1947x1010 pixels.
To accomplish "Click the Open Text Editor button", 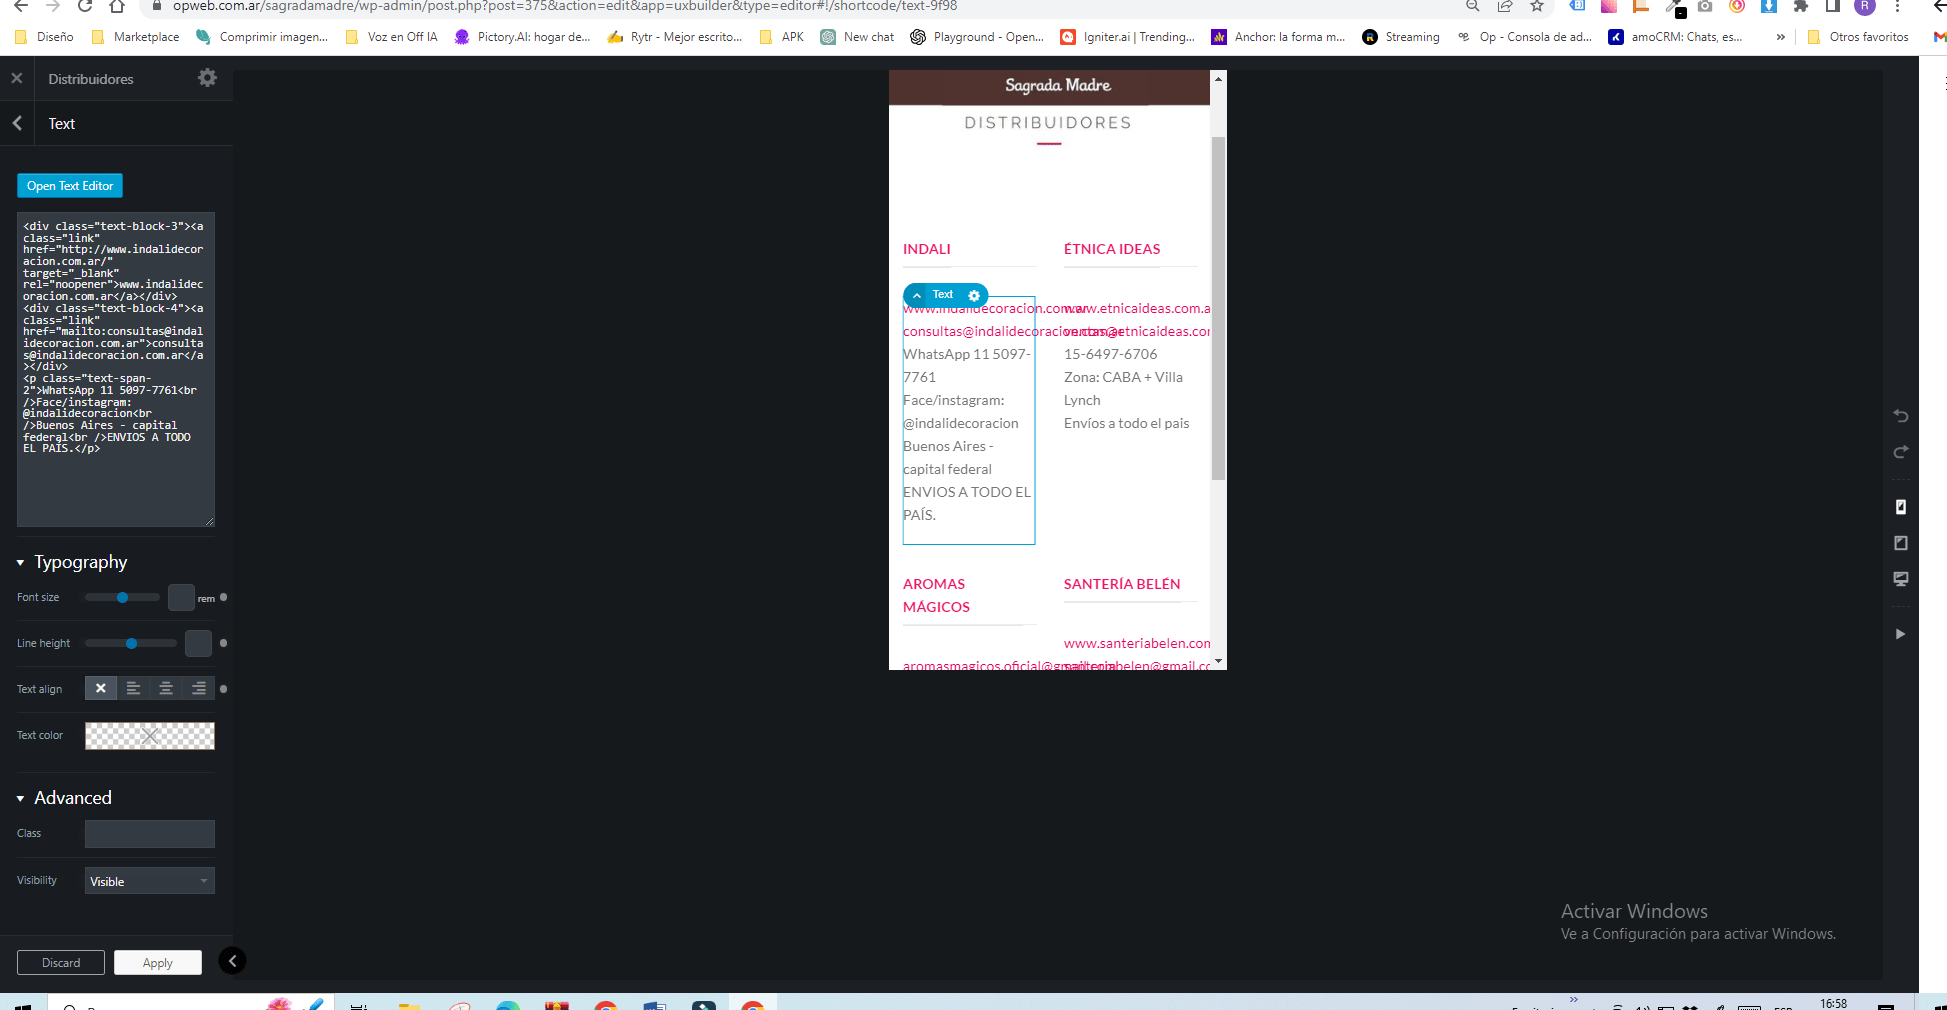I will (x=70, y=186).
